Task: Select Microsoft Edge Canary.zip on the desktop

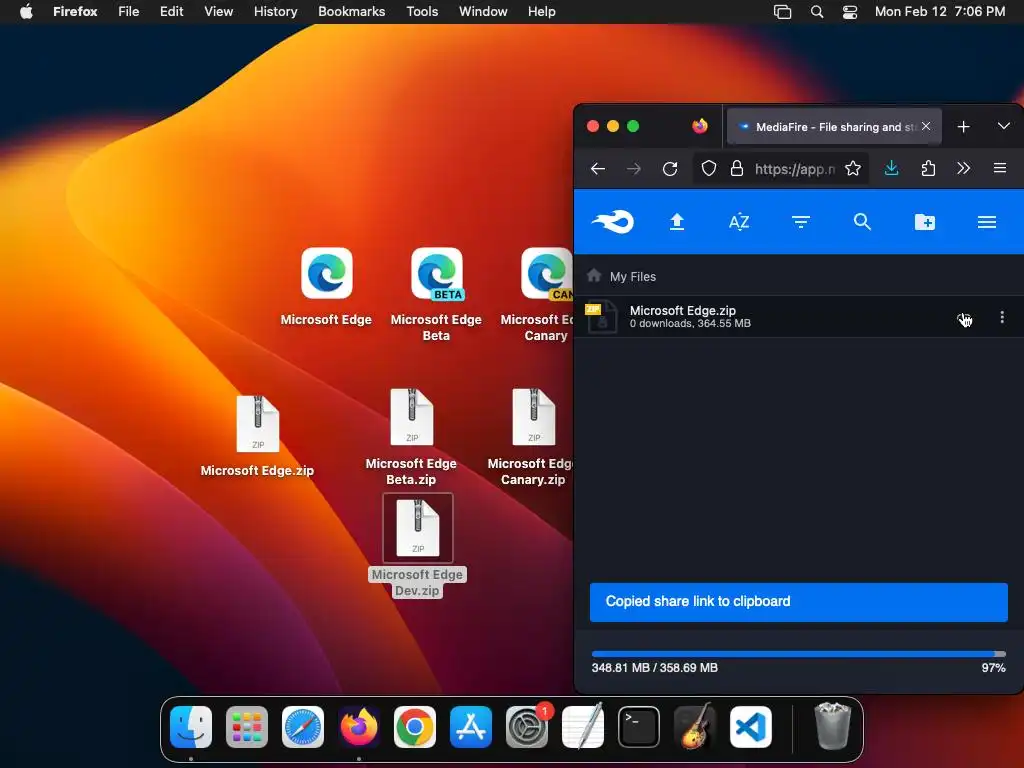Action: point(534,417)
